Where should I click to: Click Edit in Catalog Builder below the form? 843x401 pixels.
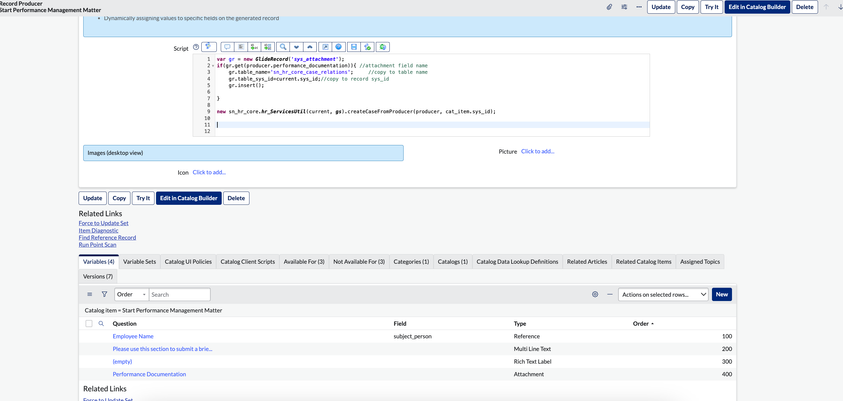(189, 198)
